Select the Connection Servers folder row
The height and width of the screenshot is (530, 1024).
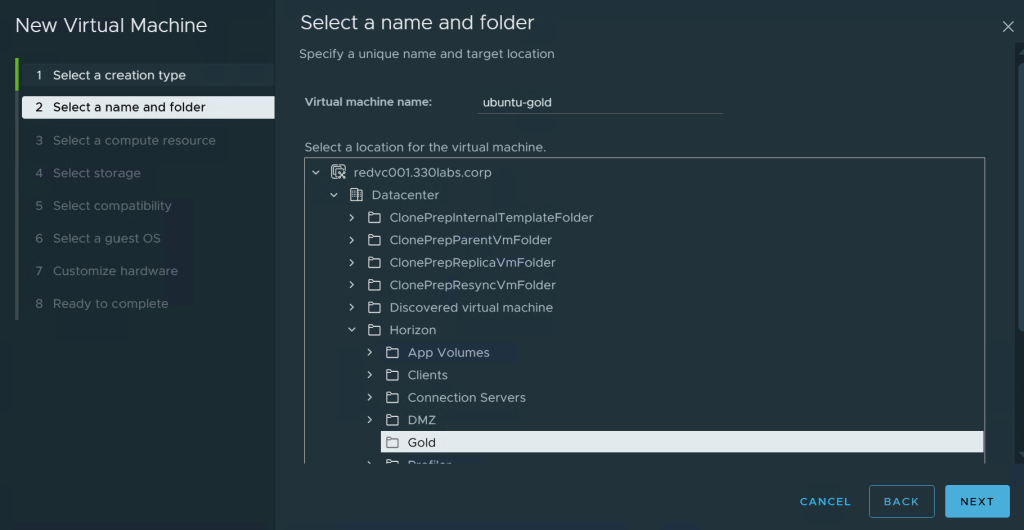tap(466, 398)
